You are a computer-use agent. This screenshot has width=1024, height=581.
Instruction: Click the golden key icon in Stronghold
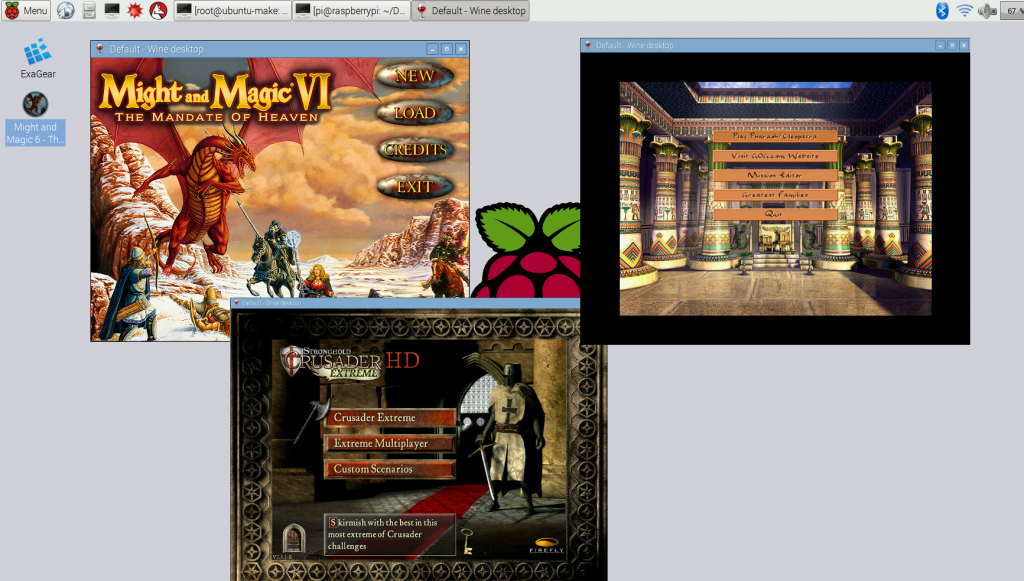click(467, 541)
